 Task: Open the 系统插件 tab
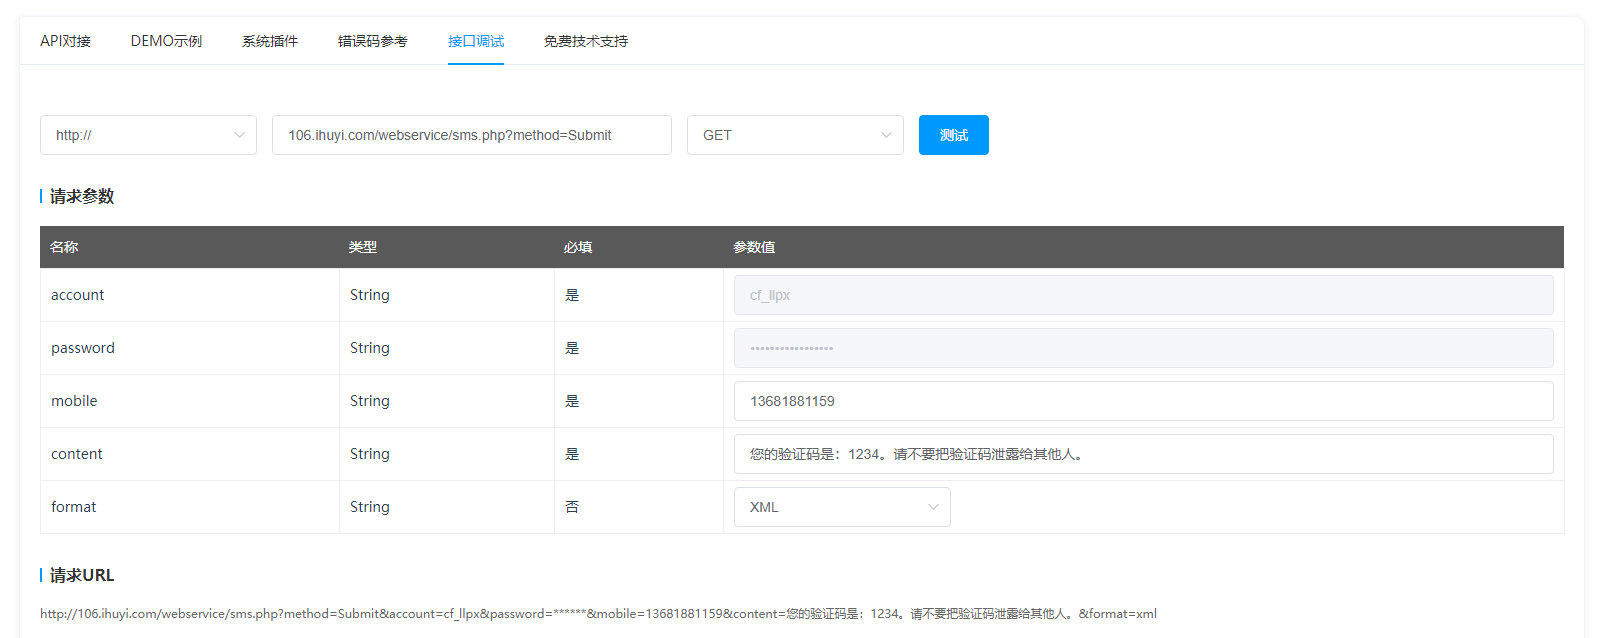pos(270,41)
